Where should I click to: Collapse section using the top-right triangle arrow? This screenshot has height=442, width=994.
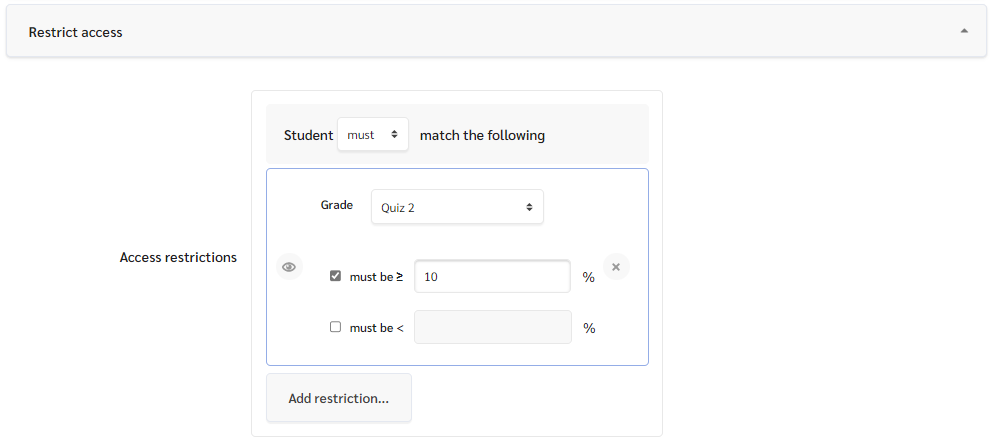click(x=964, y=30)
